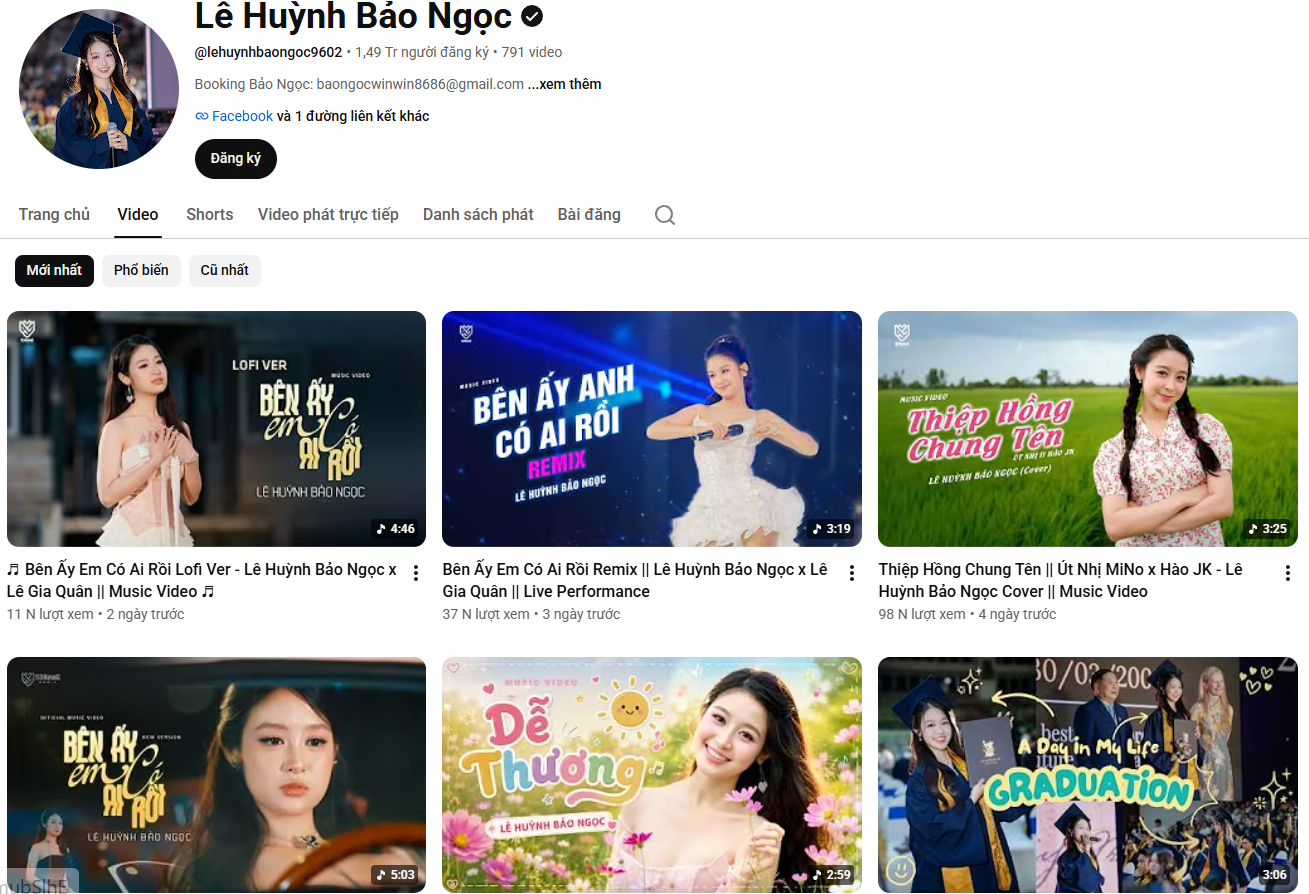Click the 2:59 duration badge
Viewport: 1309px width, 894px height.
(x=832, y=874)
